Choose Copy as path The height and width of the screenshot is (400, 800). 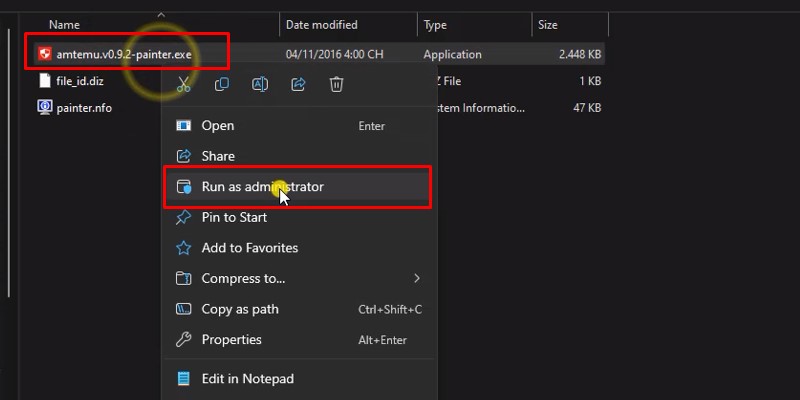tap(240, 309)
